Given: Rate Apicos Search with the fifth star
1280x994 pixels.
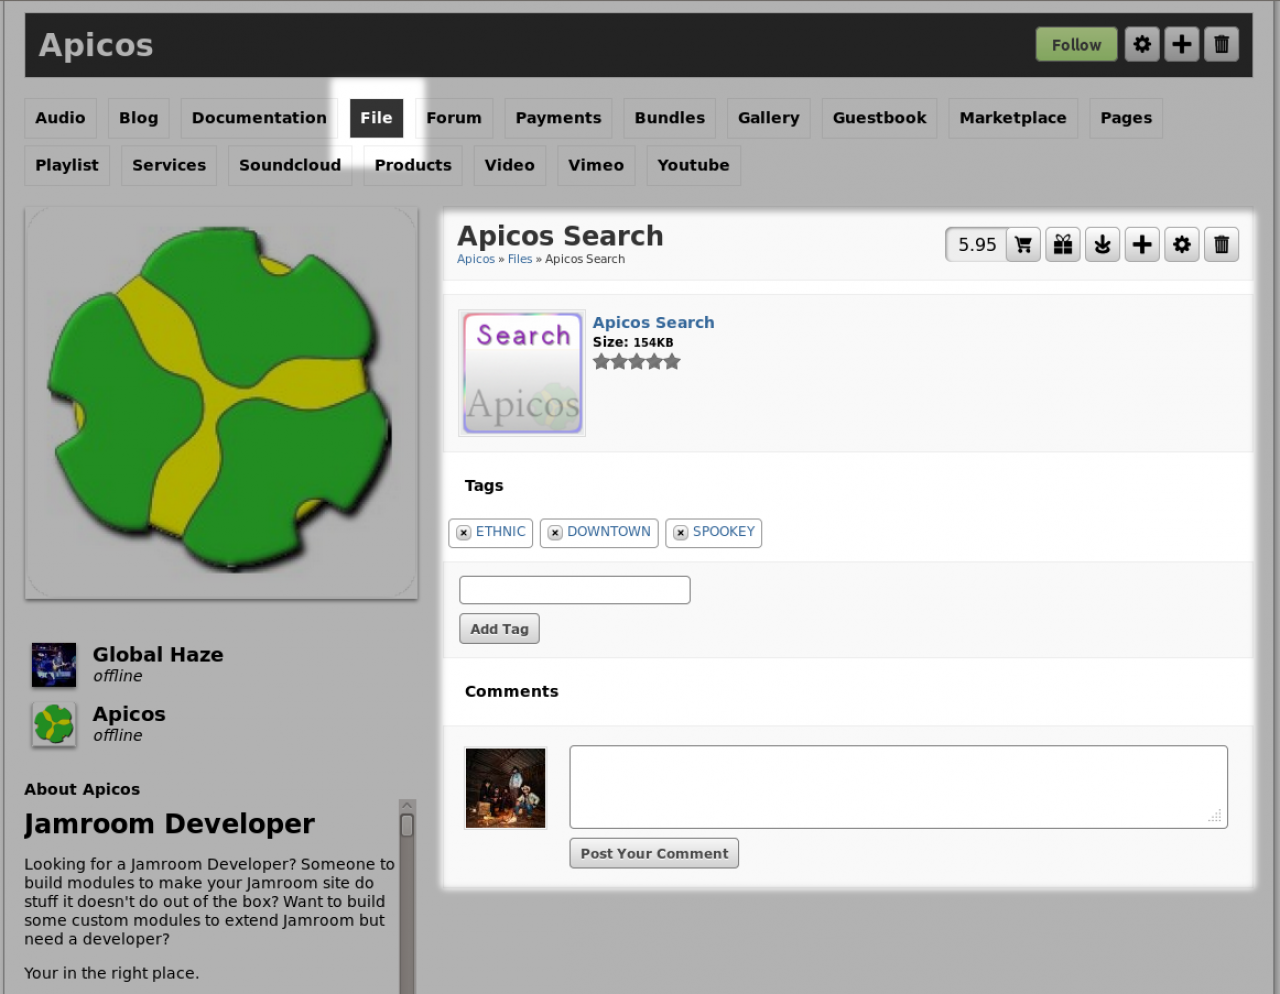Looking at the screenshot, I should point(672,362).
